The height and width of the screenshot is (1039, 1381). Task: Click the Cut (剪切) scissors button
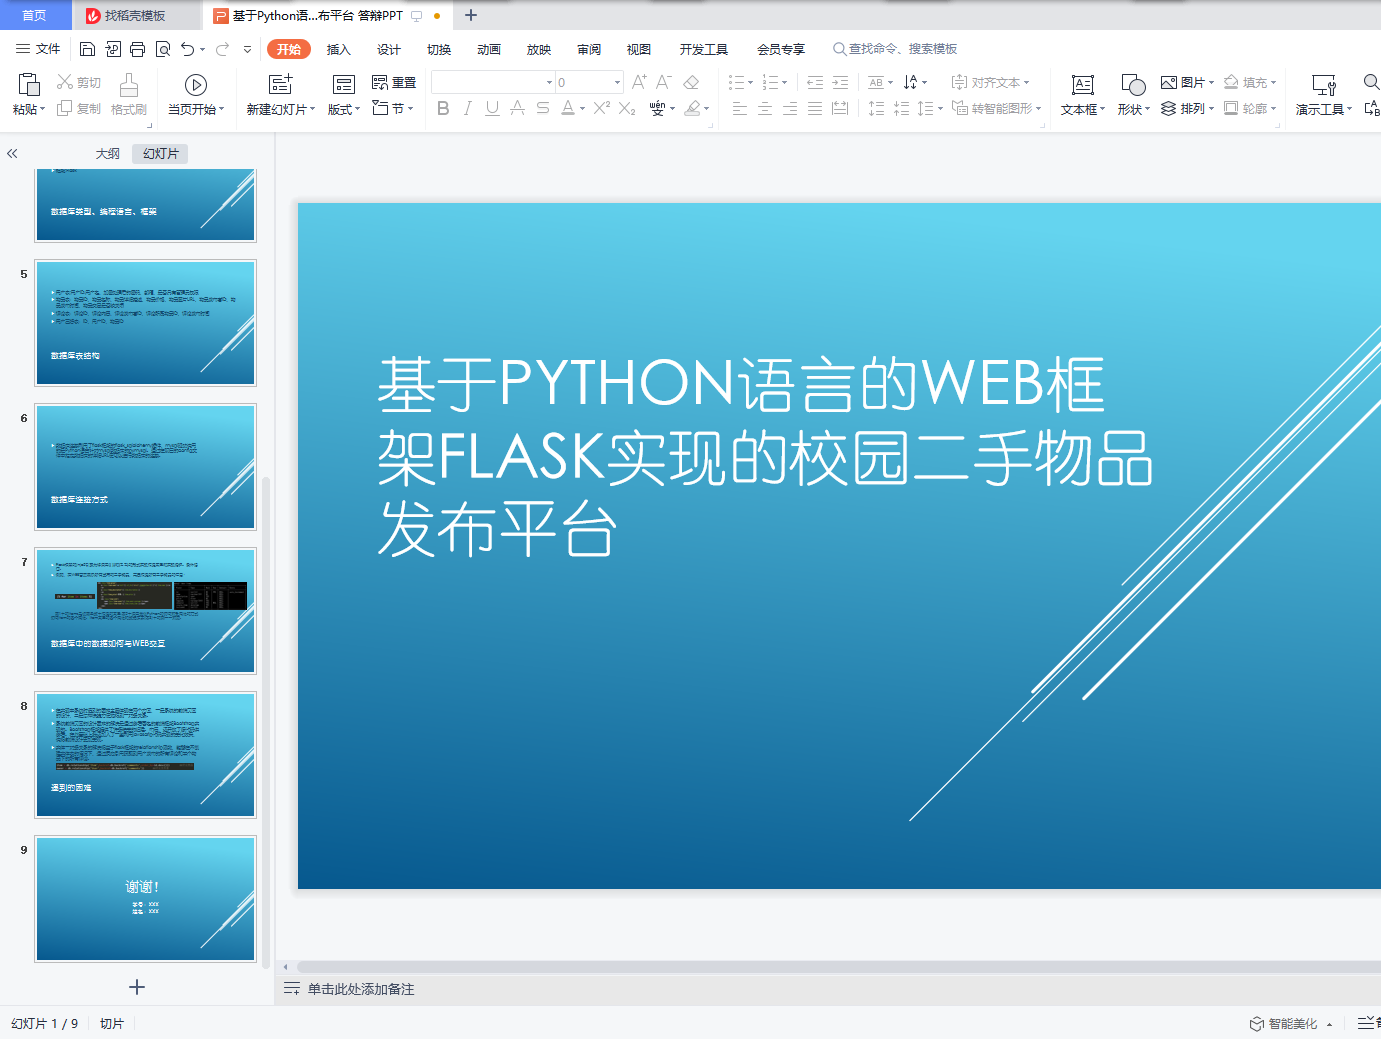click(x=79, y=83)
